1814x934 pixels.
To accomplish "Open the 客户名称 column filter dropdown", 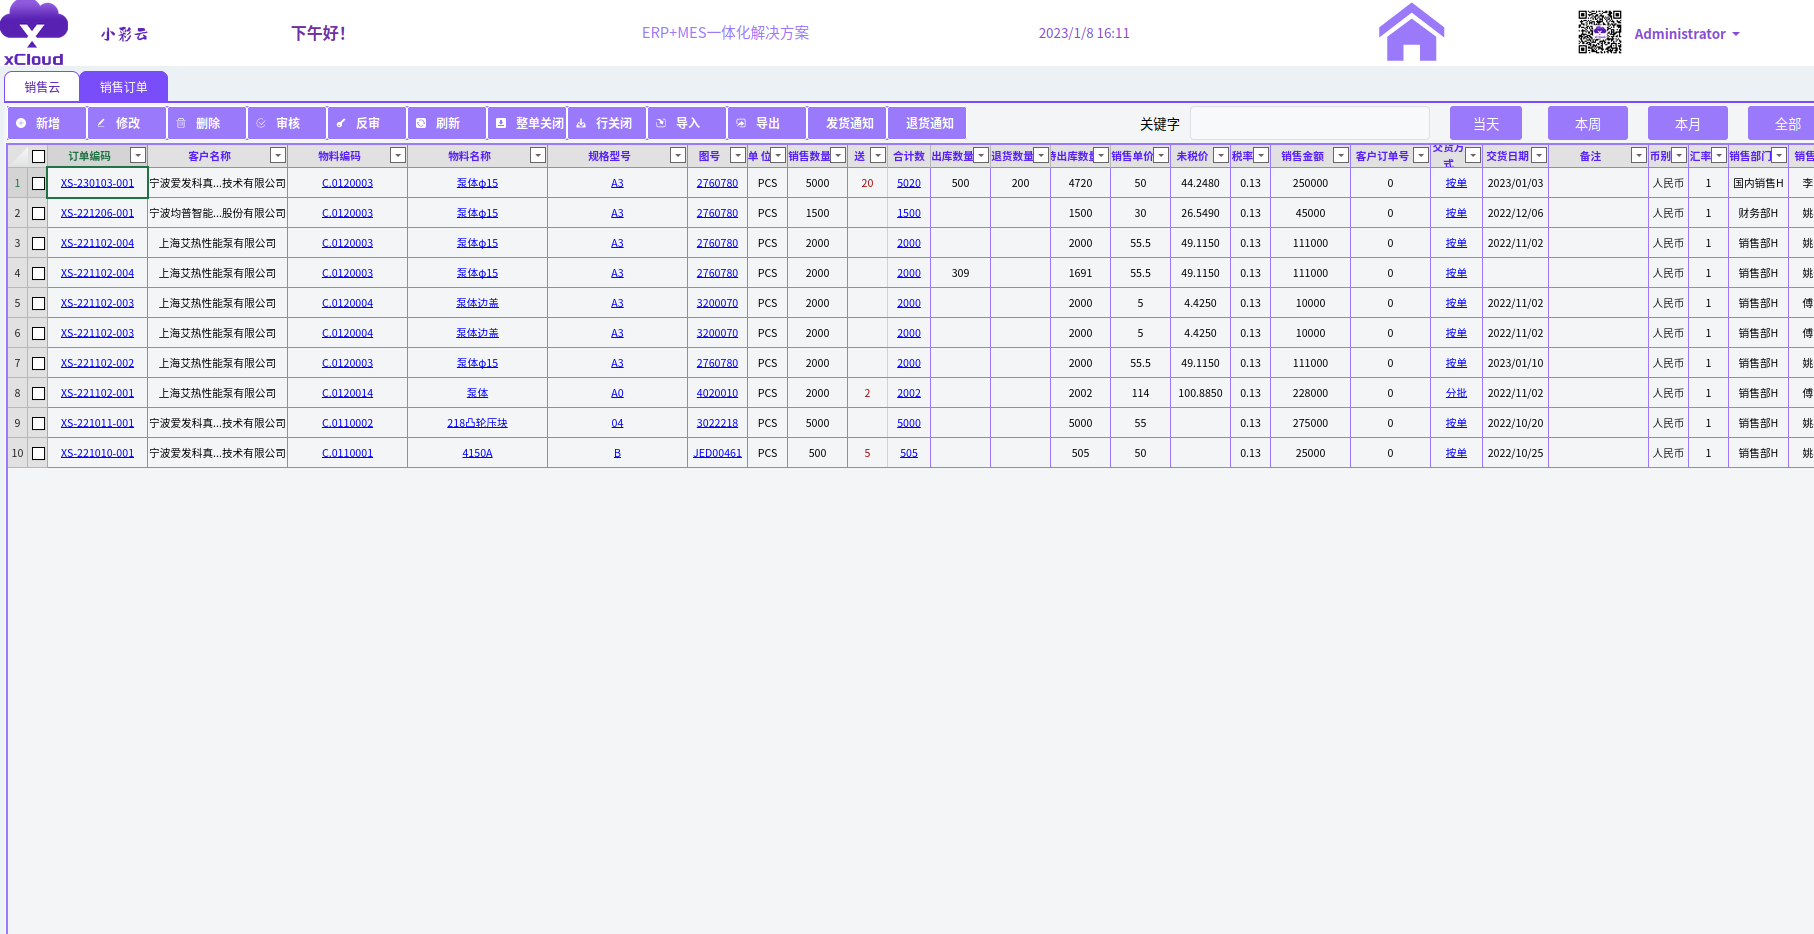I will 278,155.
